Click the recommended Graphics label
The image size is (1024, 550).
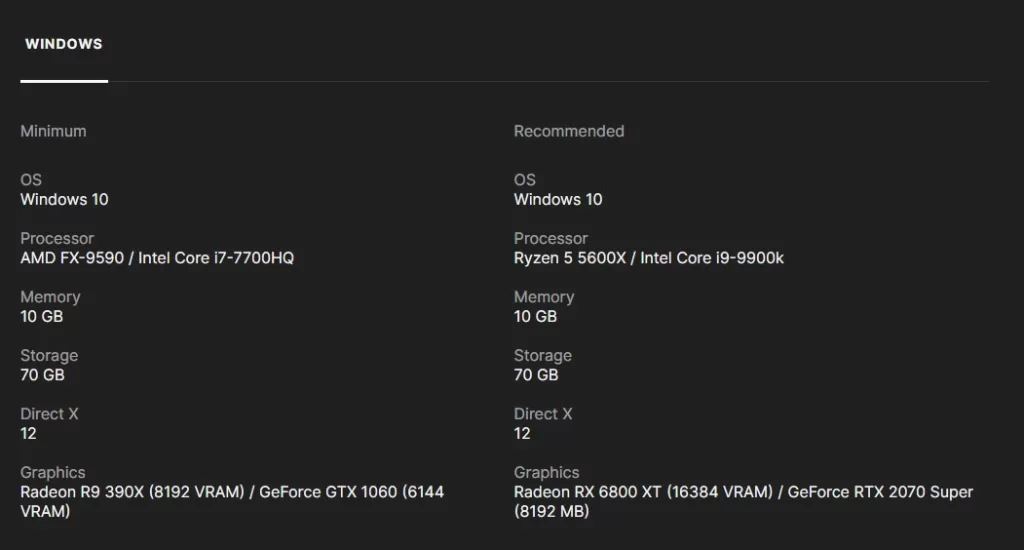pyautogui.click(x=547, y=472)
